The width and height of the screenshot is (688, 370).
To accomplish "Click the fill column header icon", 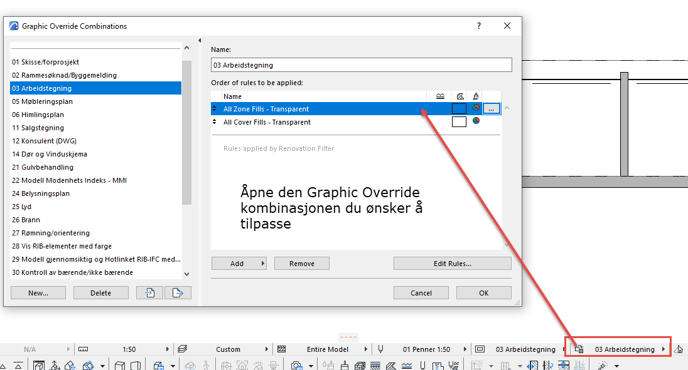I will point(460,96).
